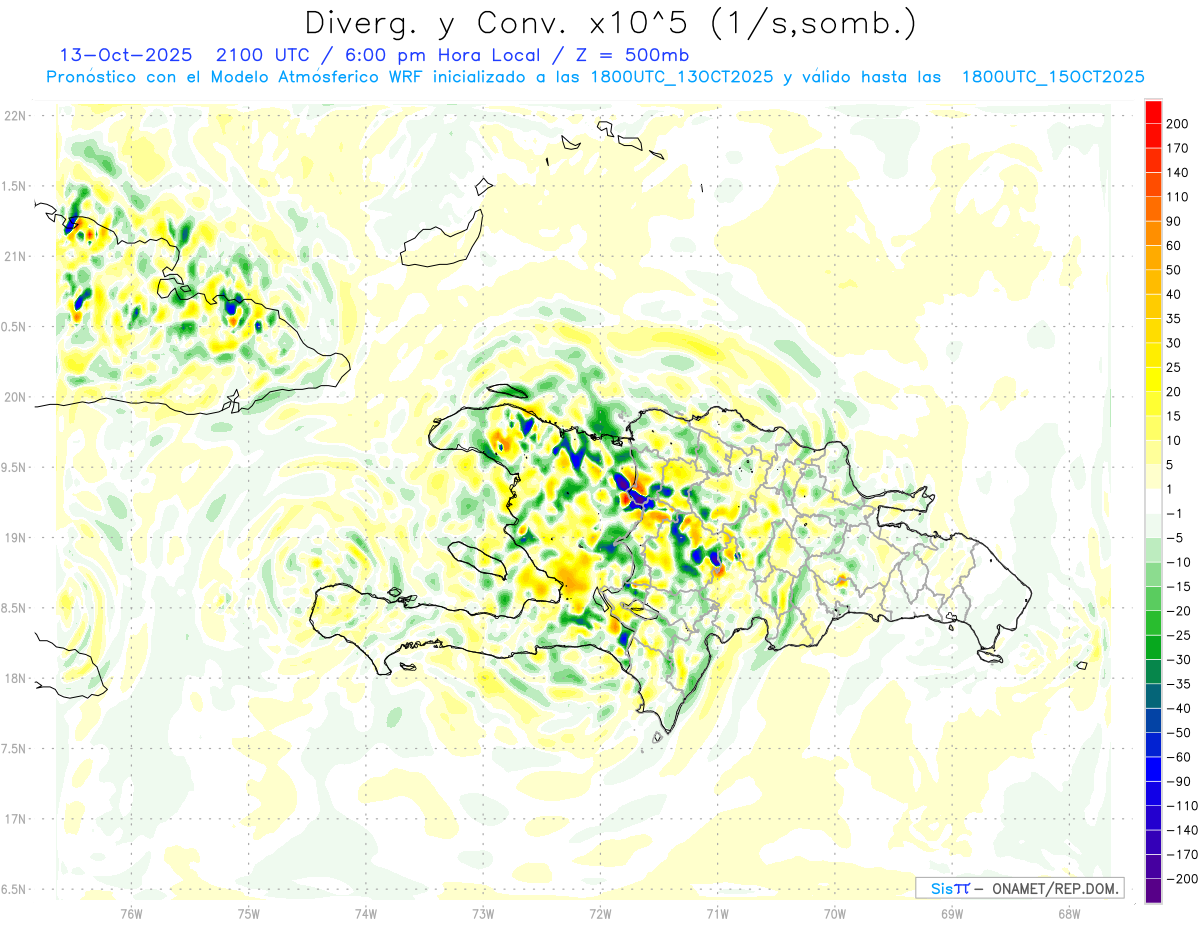Click the initialization time '1800UTC_13OCT2025'

coord(679,77)
